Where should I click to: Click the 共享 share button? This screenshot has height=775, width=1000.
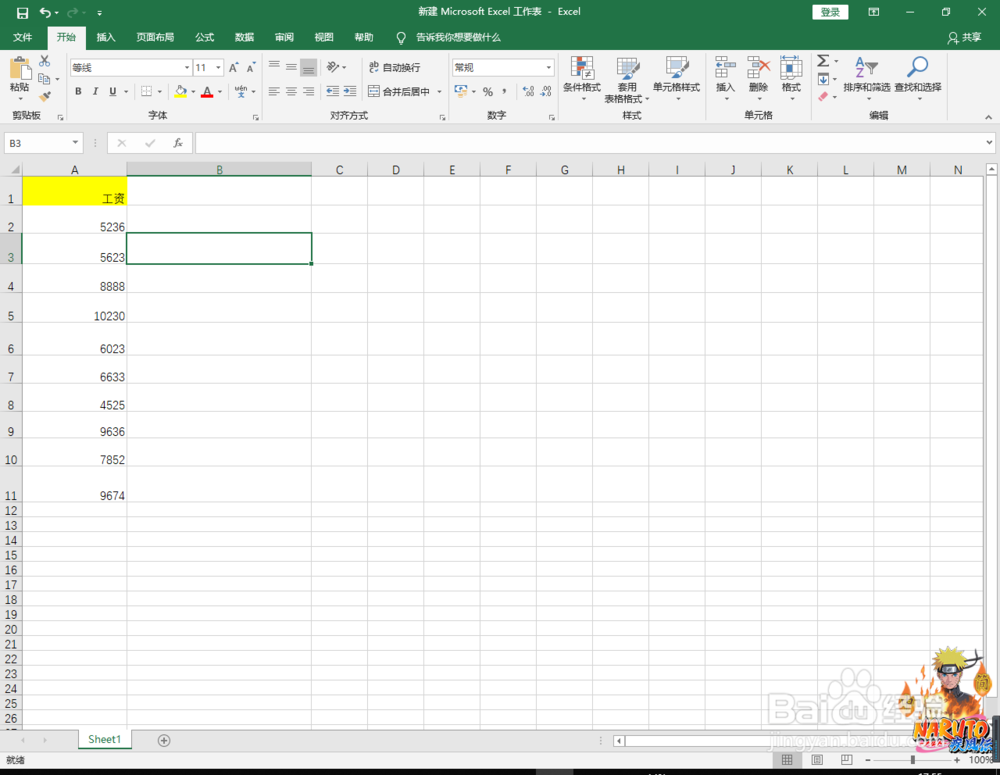[x=965, y=38]
